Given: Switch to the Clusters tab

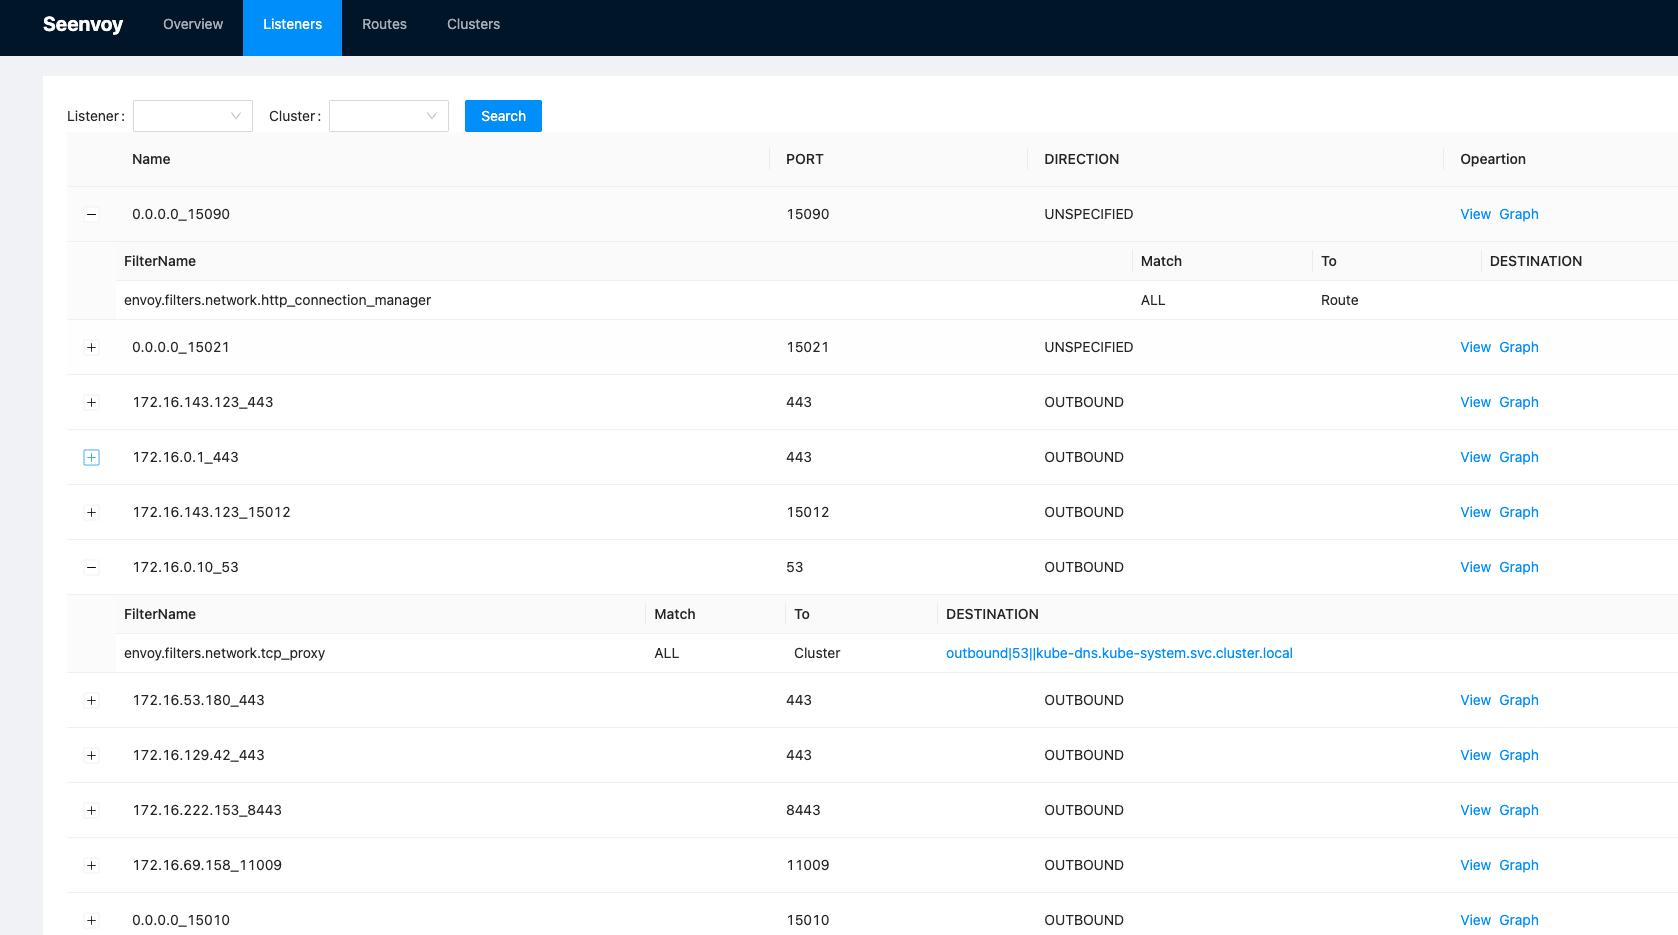Looking at the screenshot, I should 473,24.
